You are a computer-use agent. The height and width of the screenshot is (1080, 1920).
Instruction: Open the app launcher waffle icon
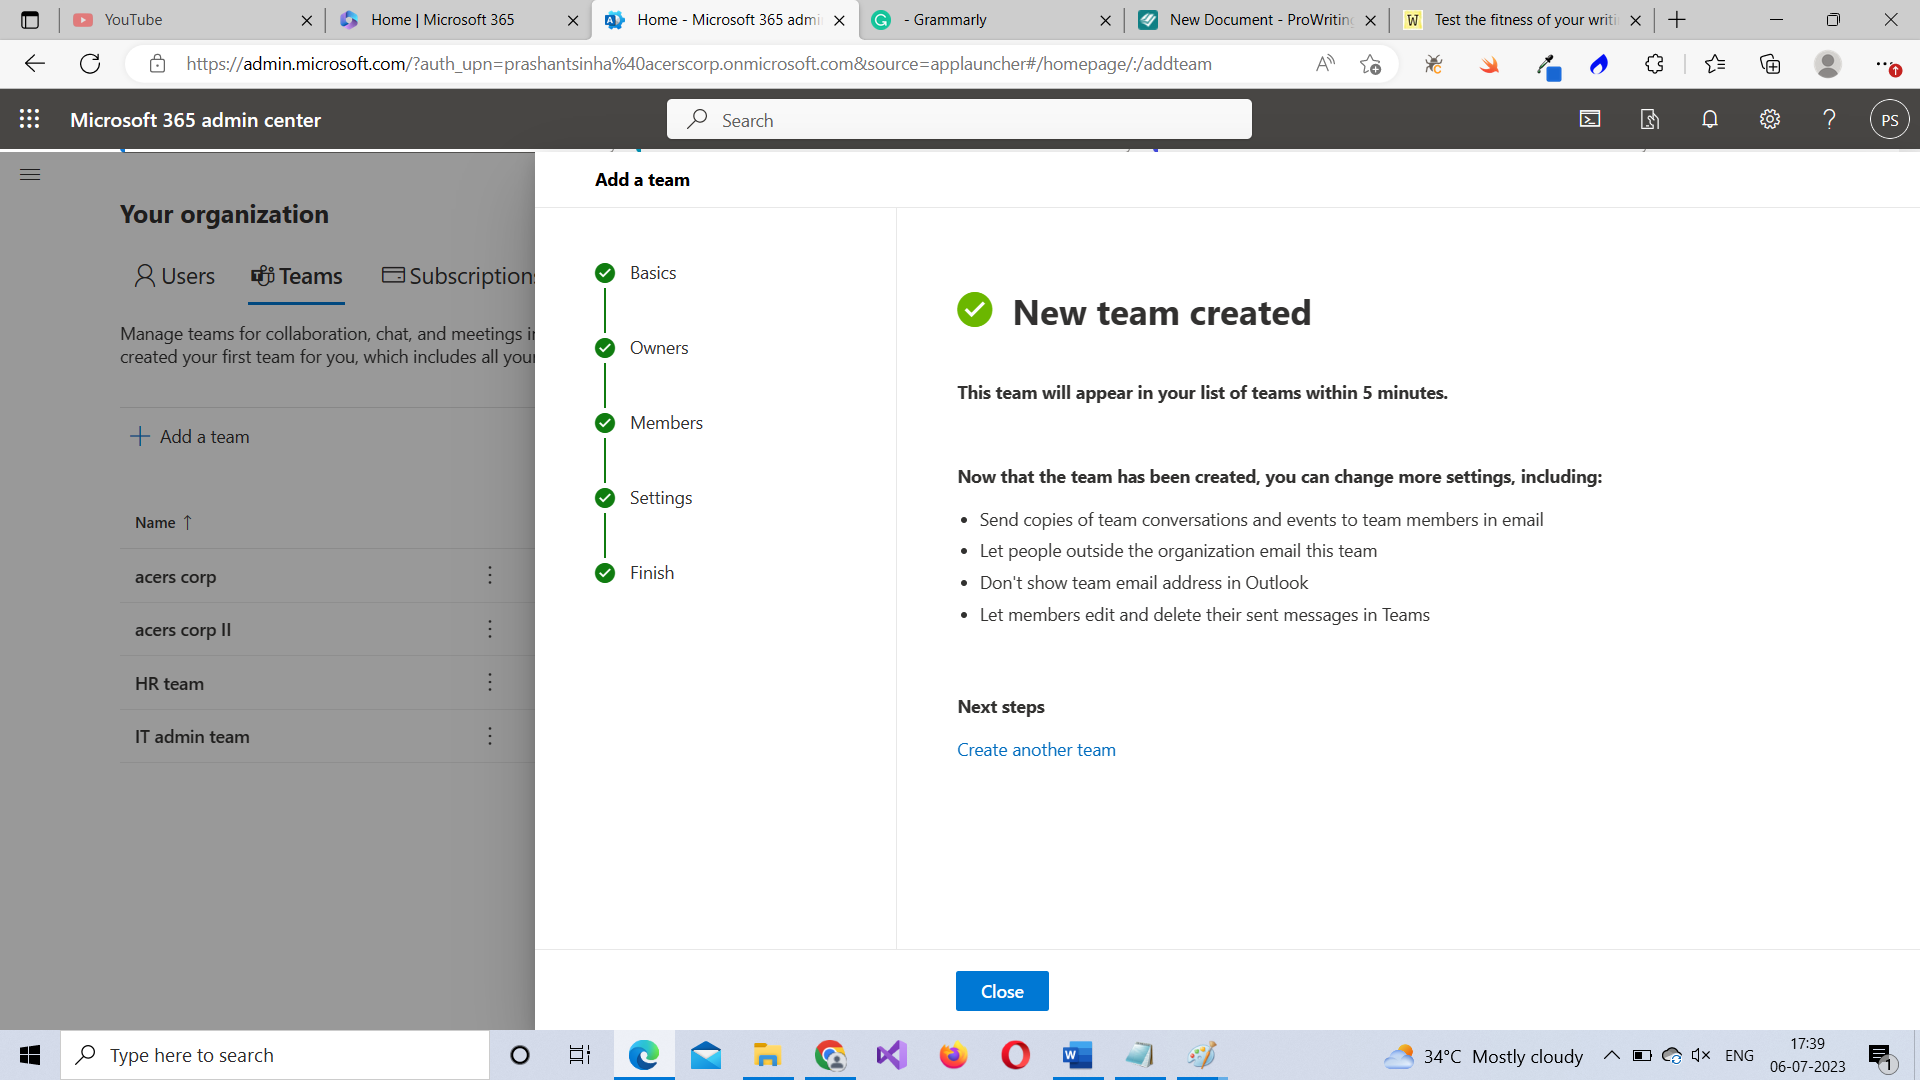pyautogui.click(x=30, y=119)
